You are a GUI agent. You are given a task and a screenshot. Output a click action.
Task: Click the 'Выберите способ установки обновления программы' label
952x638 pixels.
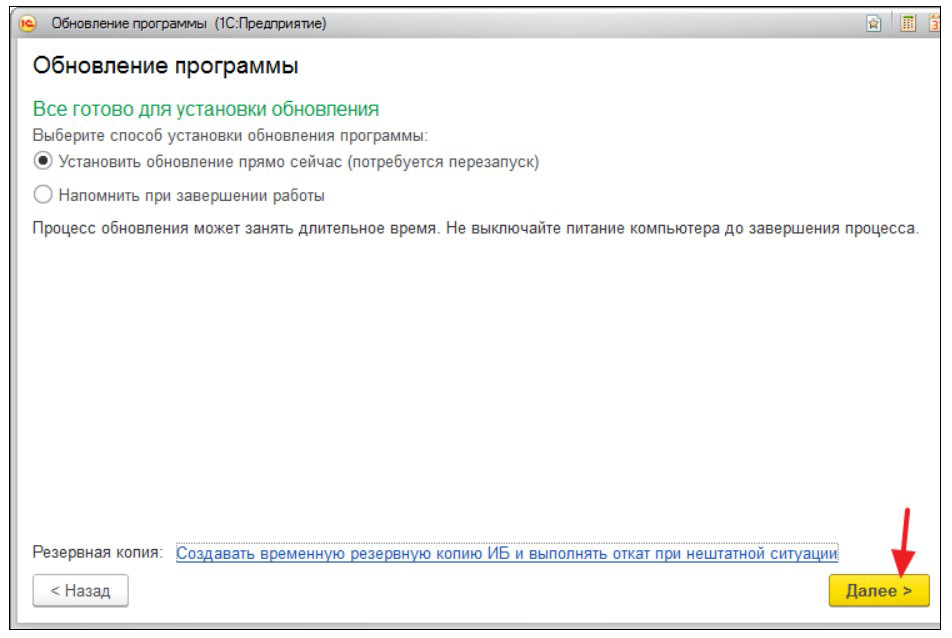click(237, 134)
